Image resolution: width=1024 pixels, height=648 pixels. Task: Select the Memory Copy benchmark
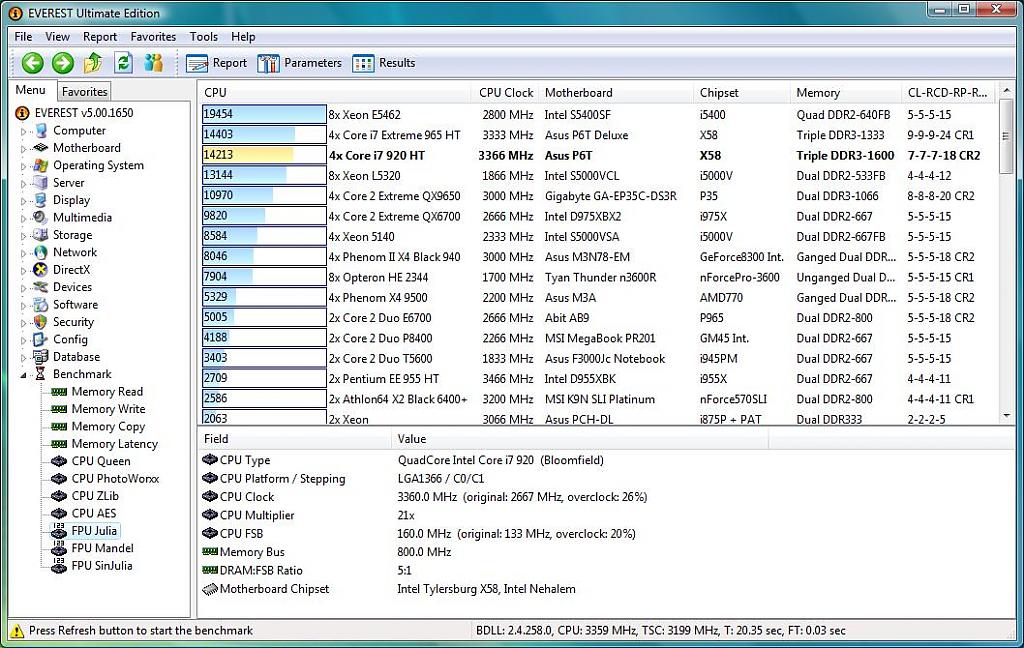point(108,427)
